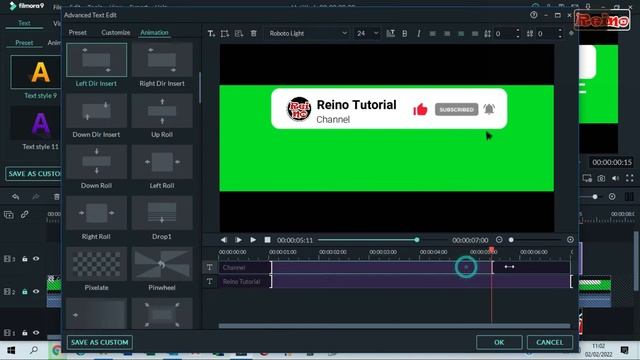Select the Channel text track clip
640x360 pixels.
coord(382,267)
